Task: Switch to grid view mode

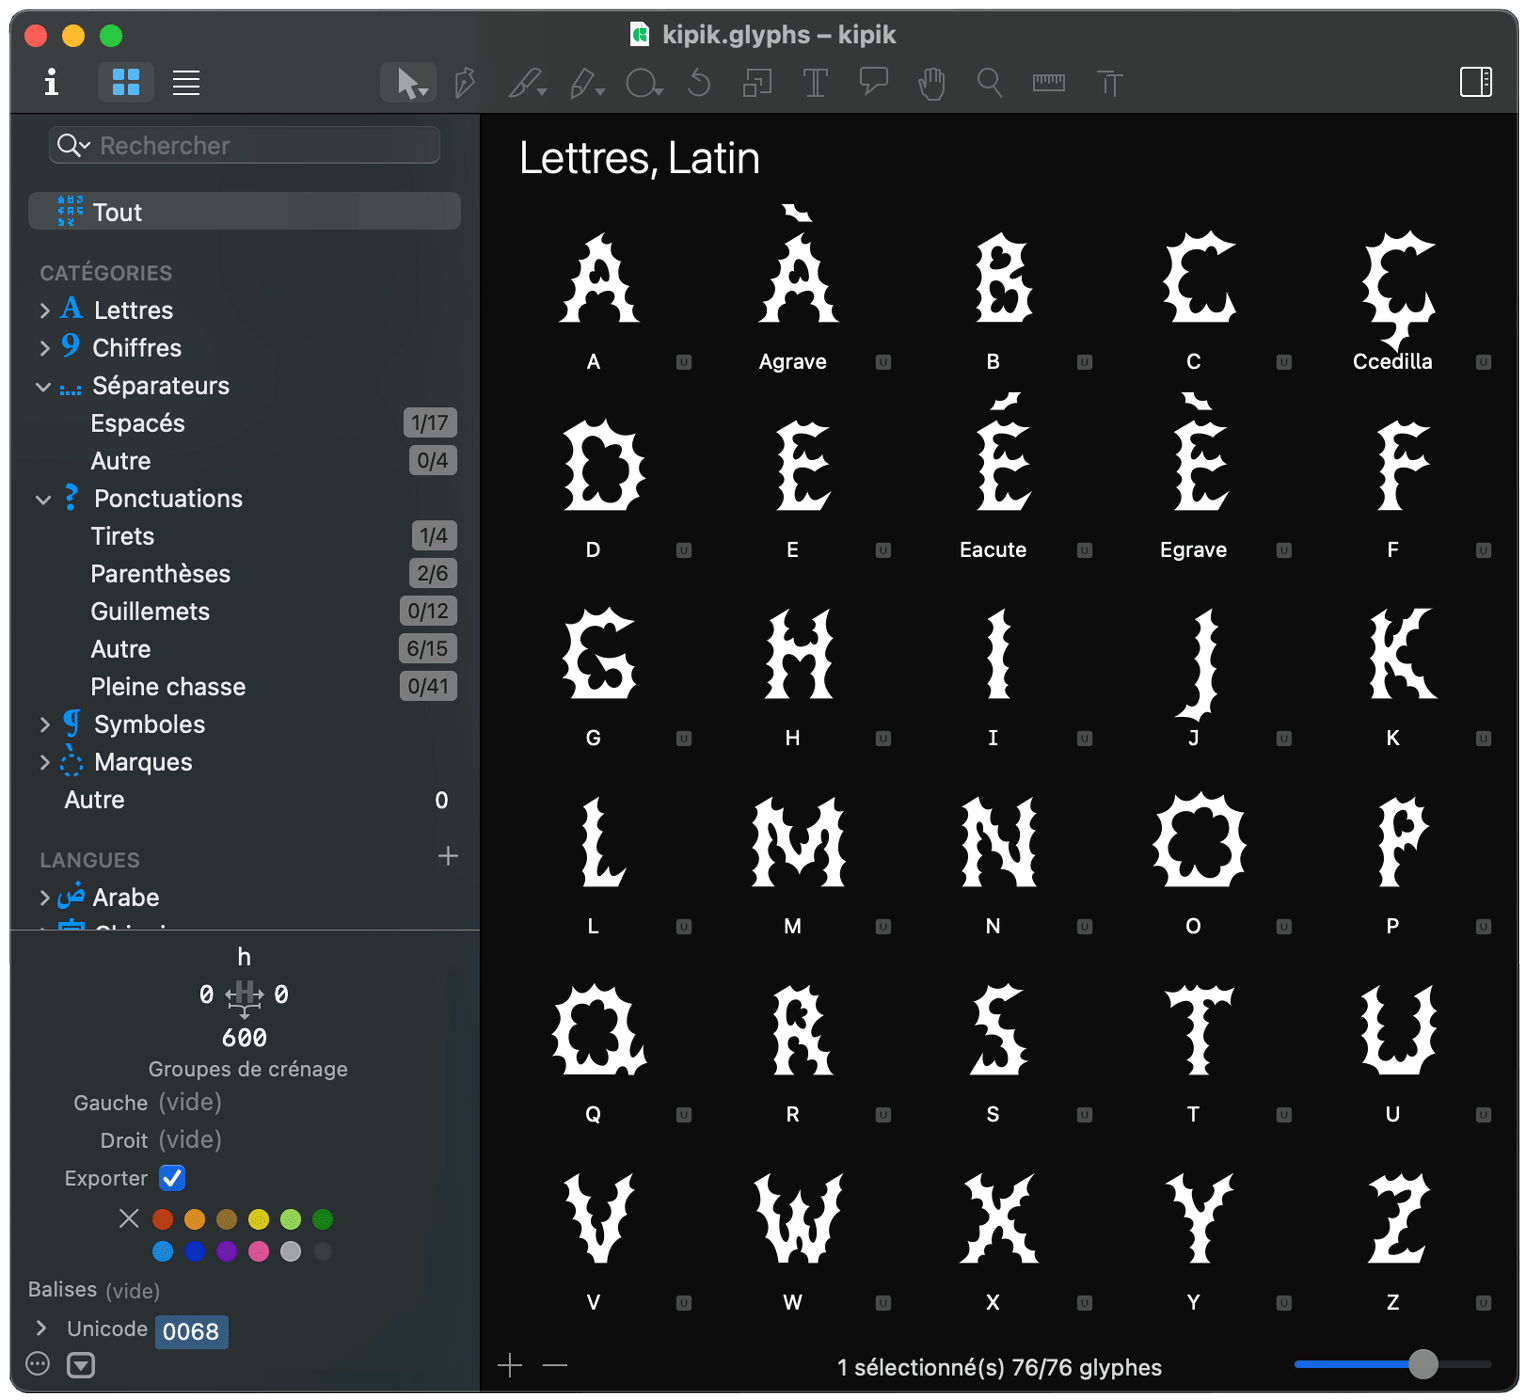Action: [x=126, y=82]
